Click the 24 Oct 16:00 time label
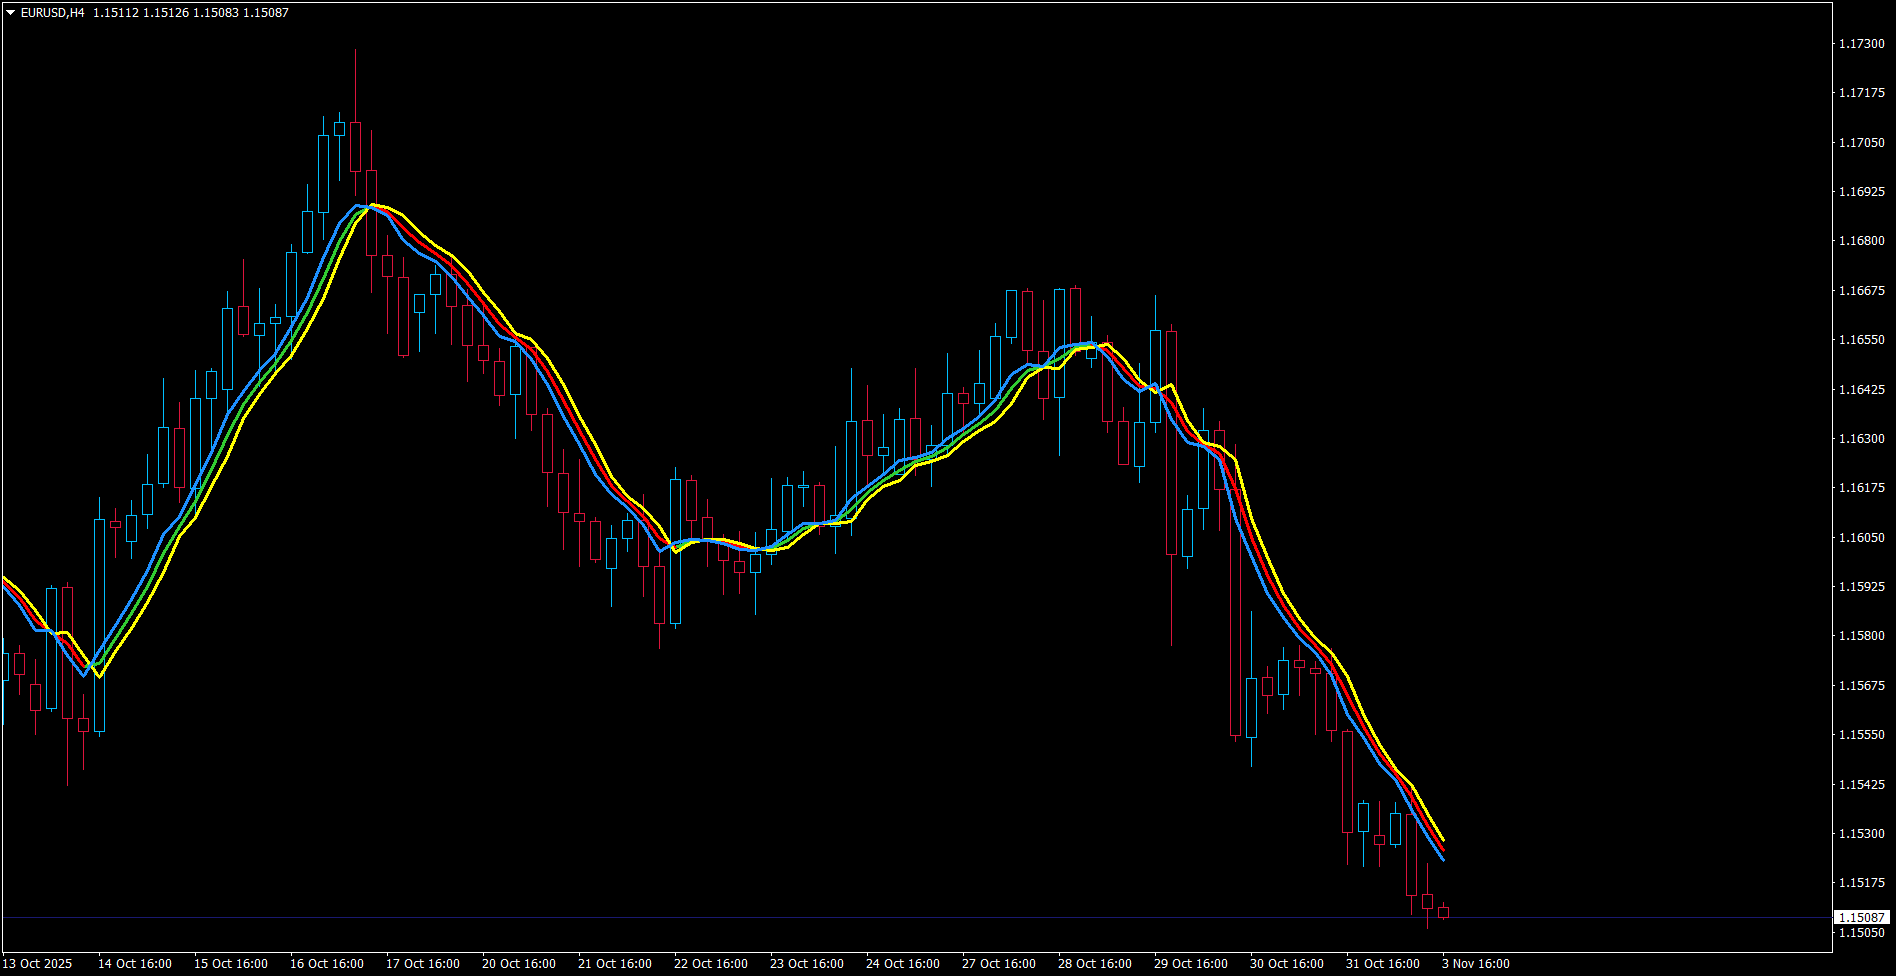This screenshot has height=976, width=1896. 903,964
